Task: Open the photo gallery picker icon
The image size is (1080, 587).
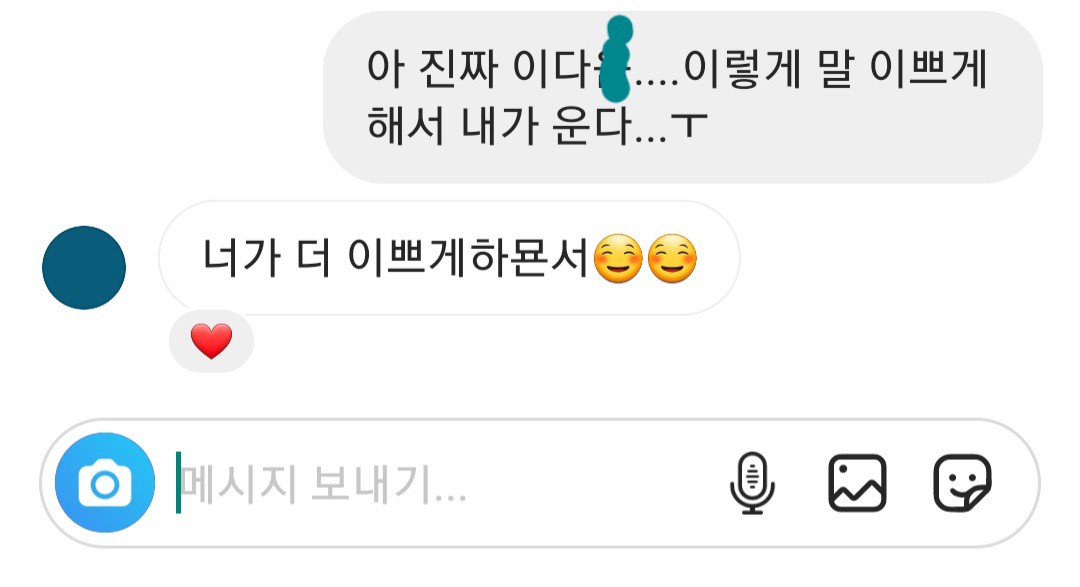Action: point(857,483)
